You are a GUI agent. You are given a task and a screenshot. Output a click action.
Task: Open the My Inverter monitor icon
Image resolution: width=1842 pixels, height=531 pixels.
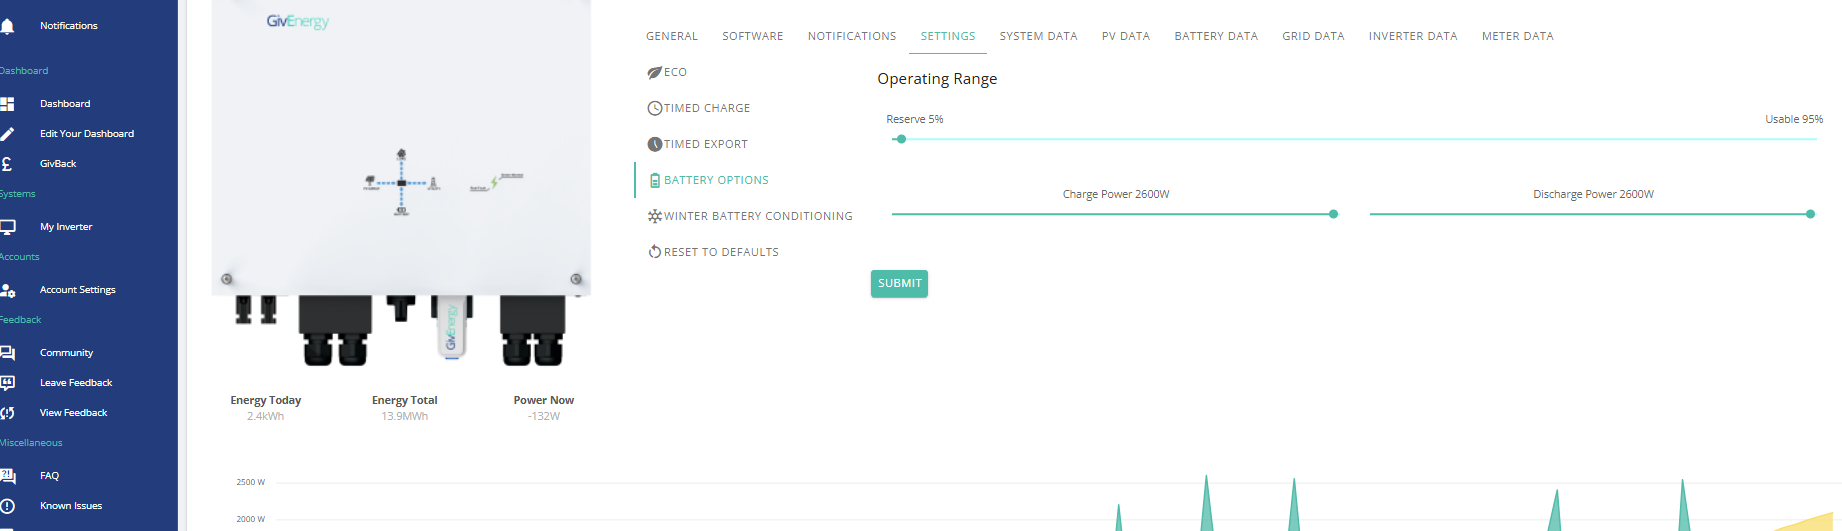[7, 227]
